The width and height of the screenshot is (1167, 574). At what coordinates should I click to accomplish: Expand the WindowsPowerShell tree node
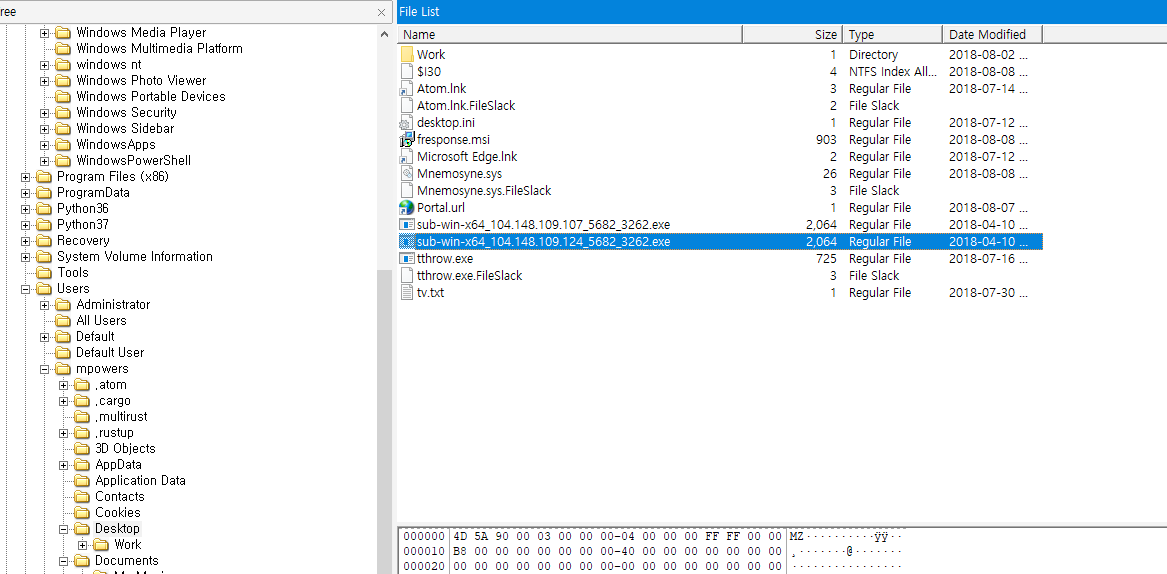tap(45, 161)
